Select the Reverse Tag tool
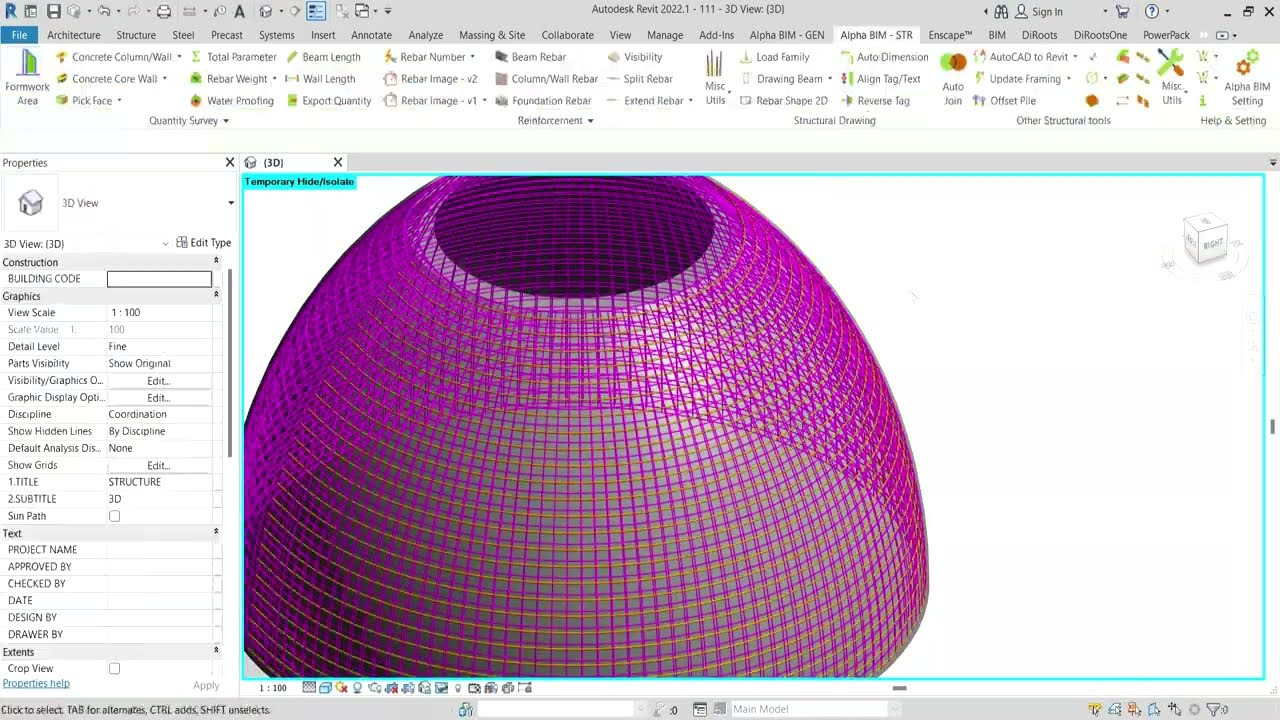This screenshot has width=1280, height=720. (x=875, y=101)
